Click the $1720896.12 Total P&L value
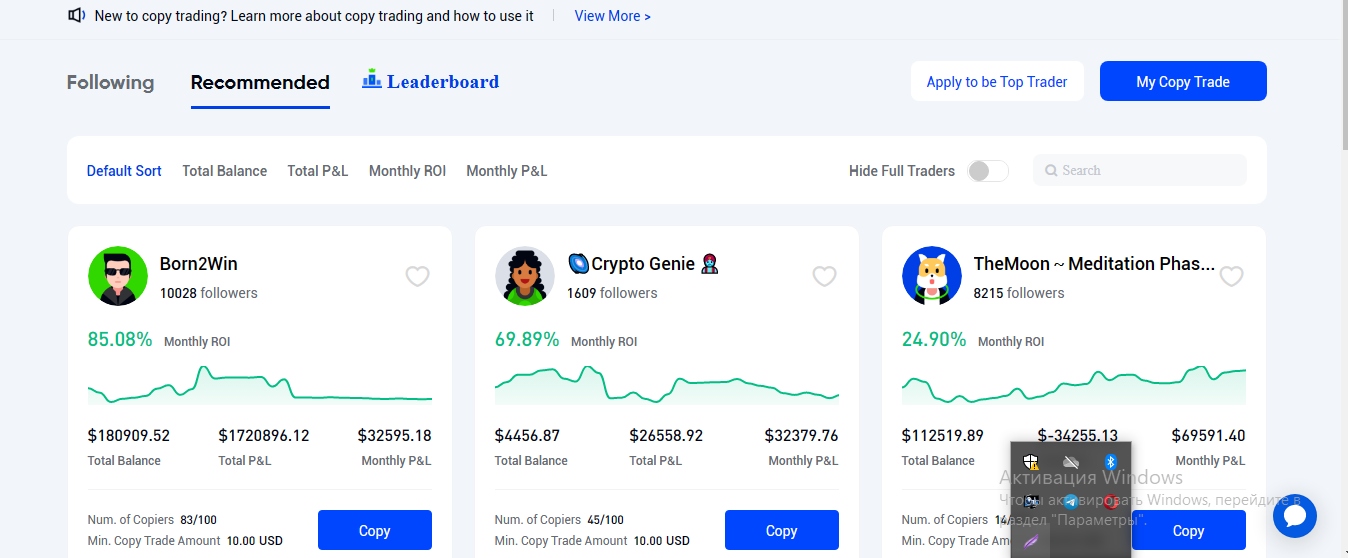1348x558 pixels. (264, 436)
